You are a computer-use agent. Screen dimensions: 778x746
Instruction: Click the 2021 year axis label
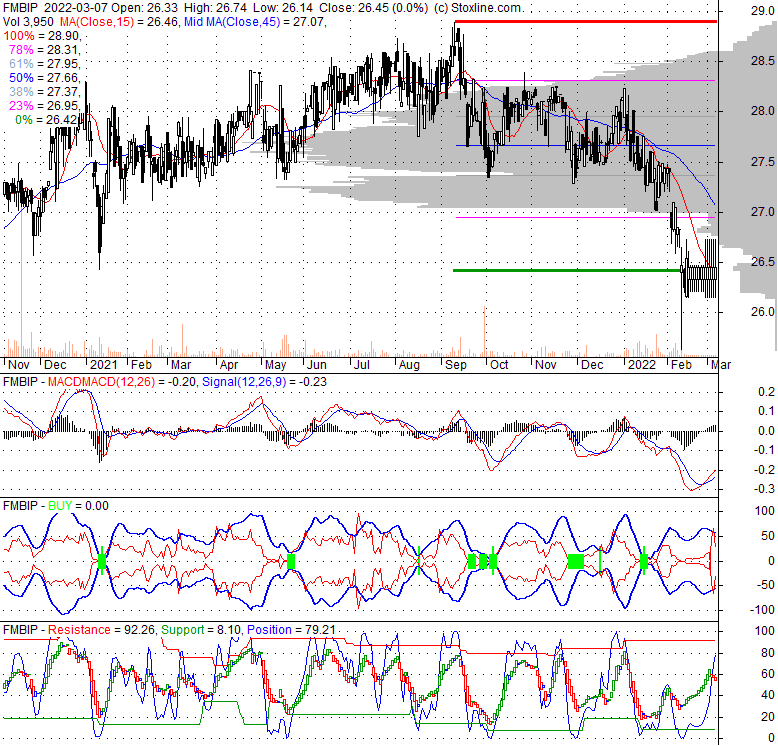(103, 365)
